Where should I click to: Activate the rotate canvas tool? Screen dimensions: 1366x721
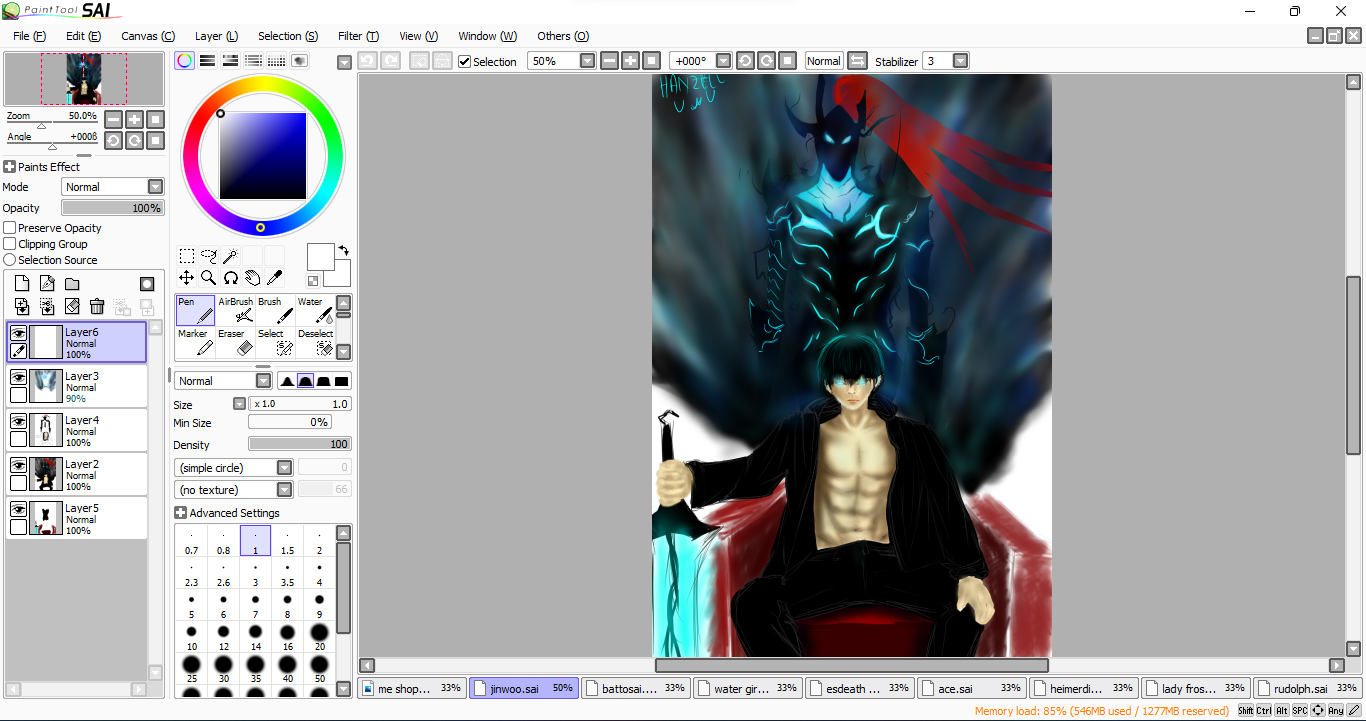(x=231, y=278)
